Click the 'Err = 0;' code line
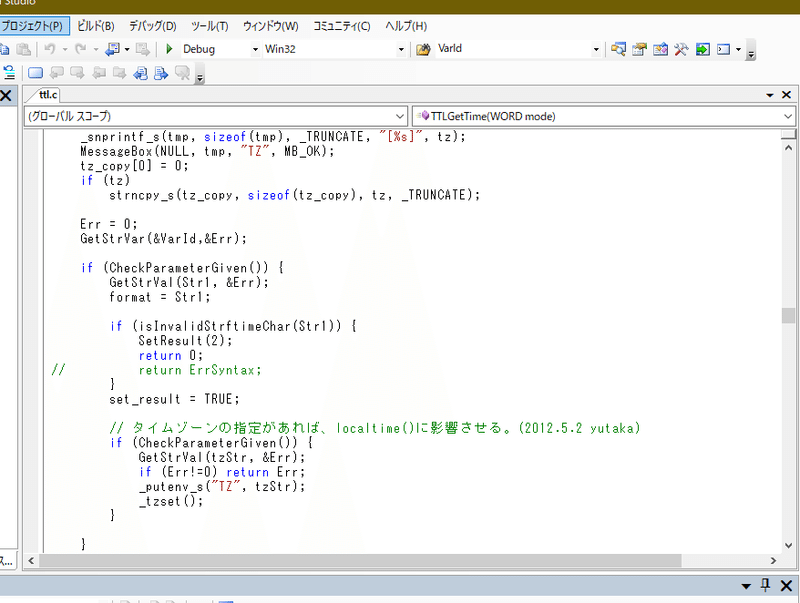800x603 pixels. click(x=109, y=224)
